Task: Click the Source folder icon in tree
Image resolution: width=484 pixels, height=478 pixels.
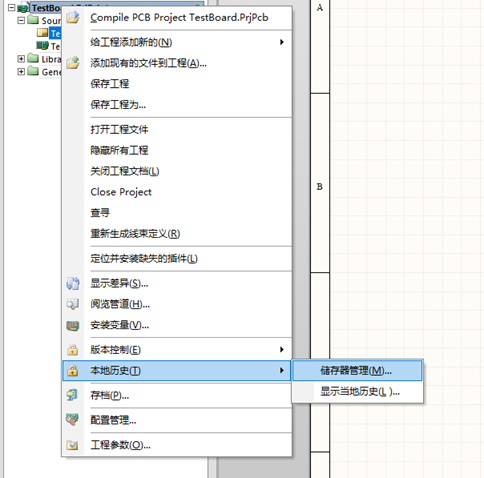Action: (x=33, y=20)
